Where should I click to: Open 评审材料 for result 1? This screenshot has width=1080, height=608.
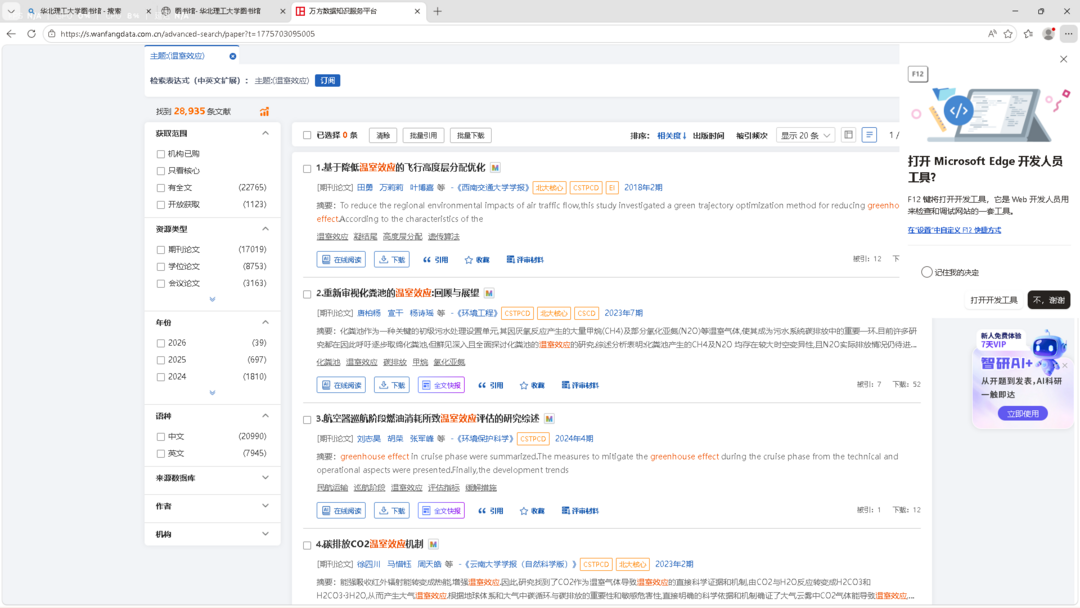tap(525, 260)
